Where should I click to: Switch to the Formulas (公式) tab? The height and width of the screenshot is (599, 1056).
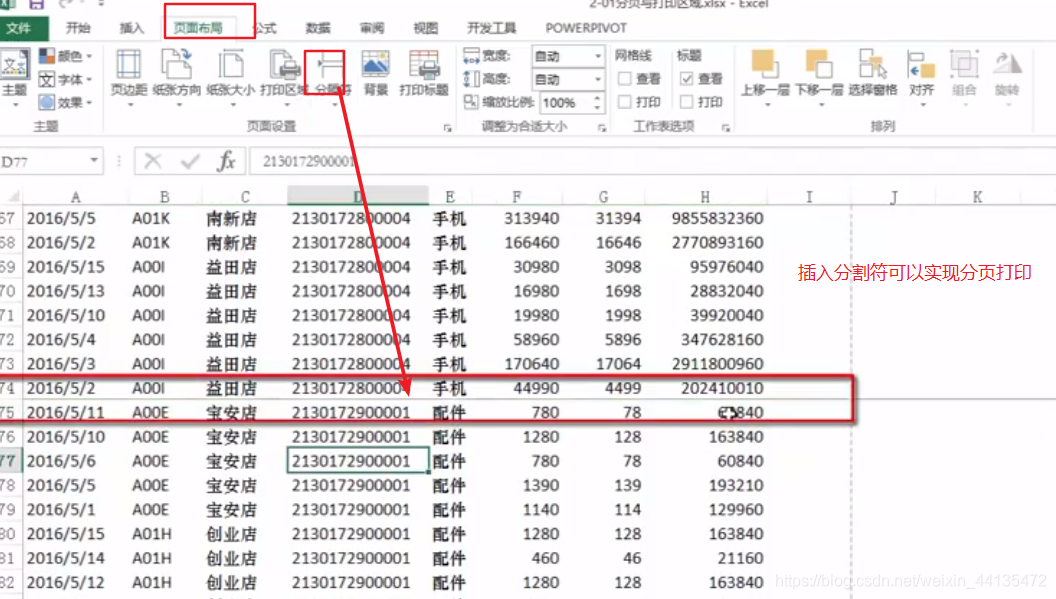[264, 28]
